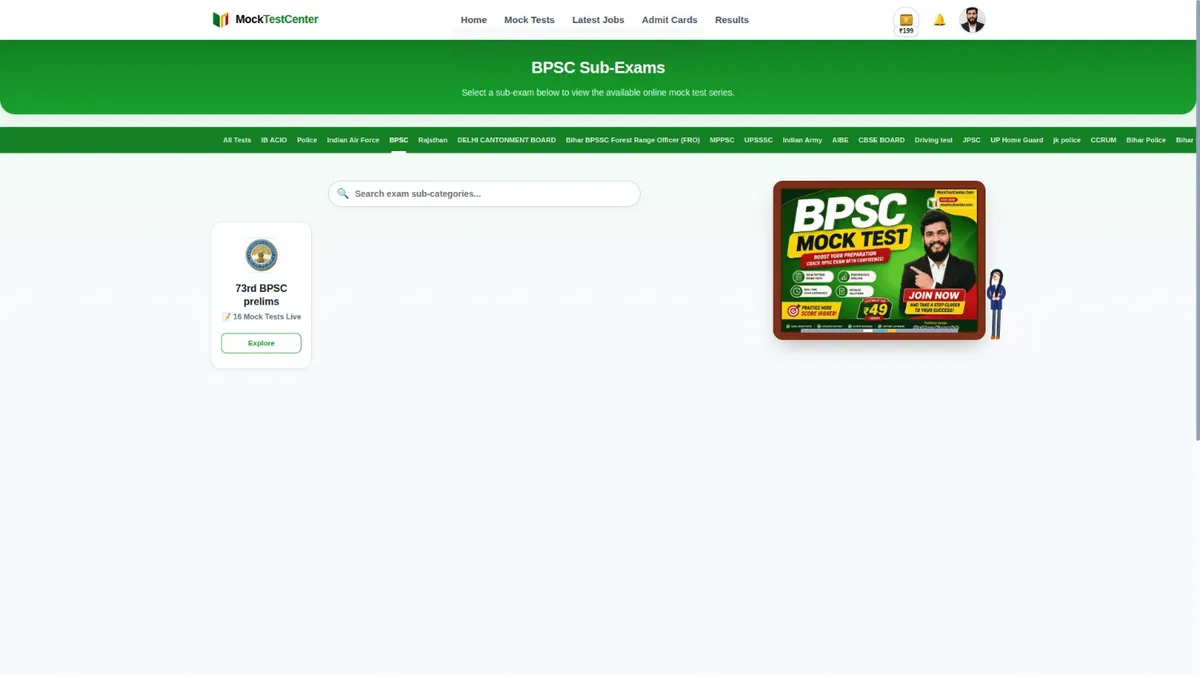Screen dimensions: 1200x675
Task: Select the DELHI CANTONMENT BOARD tab
Action: point(506,140)
